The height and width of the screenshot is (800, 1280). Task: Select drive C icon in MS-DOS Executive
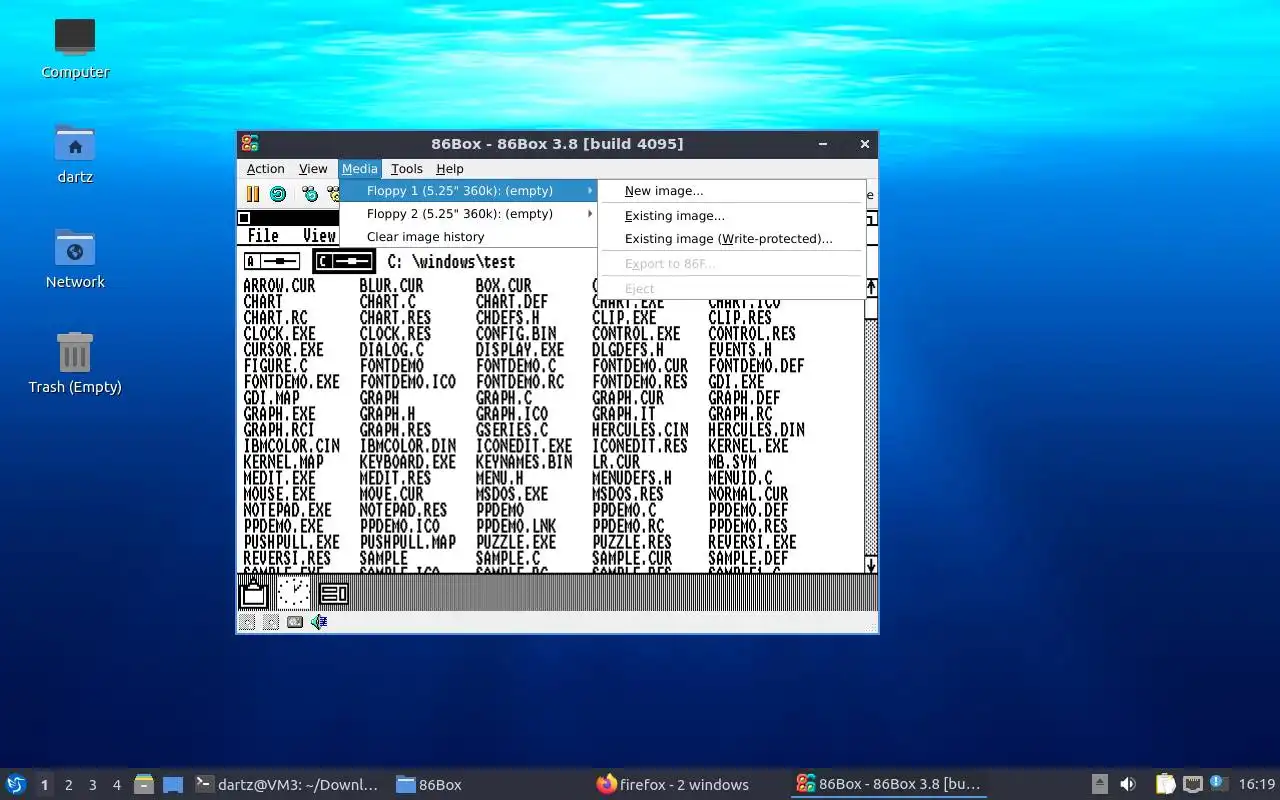(344, 261)
